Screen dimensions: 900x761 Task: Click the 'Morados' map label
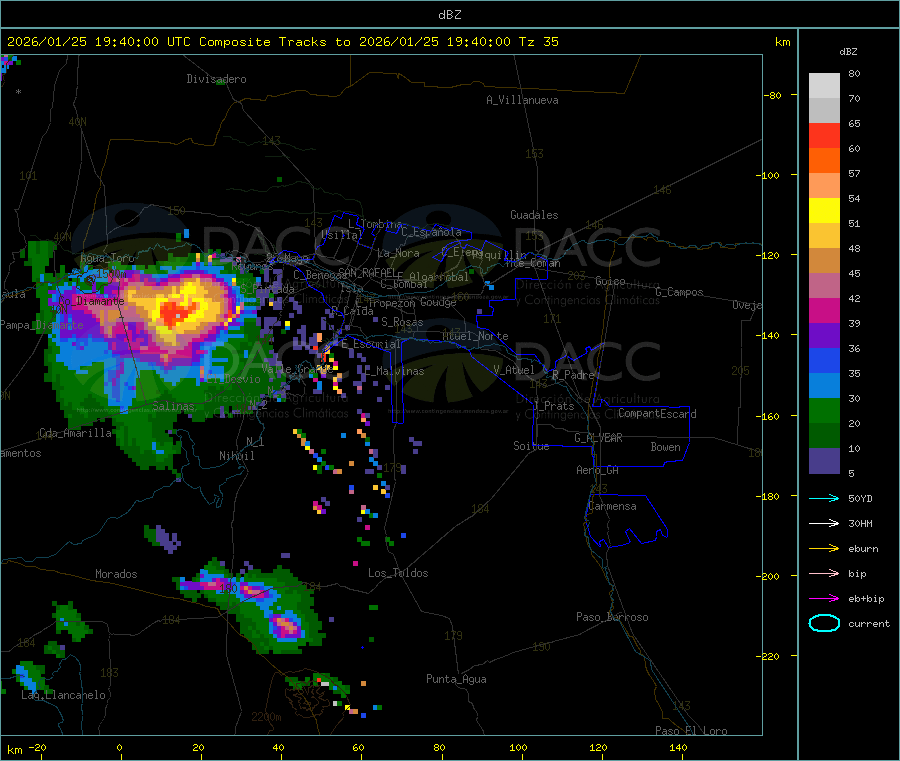pyautogui.click(x=116, y=574)
